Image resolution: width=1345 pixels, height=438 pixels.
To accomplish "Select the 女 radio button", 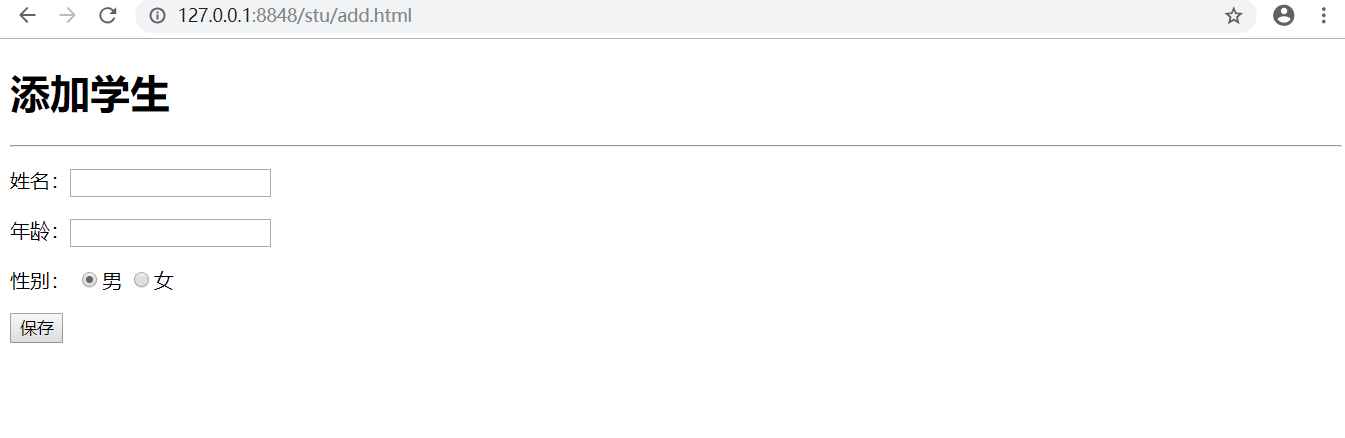I will (x=141, y=281).
